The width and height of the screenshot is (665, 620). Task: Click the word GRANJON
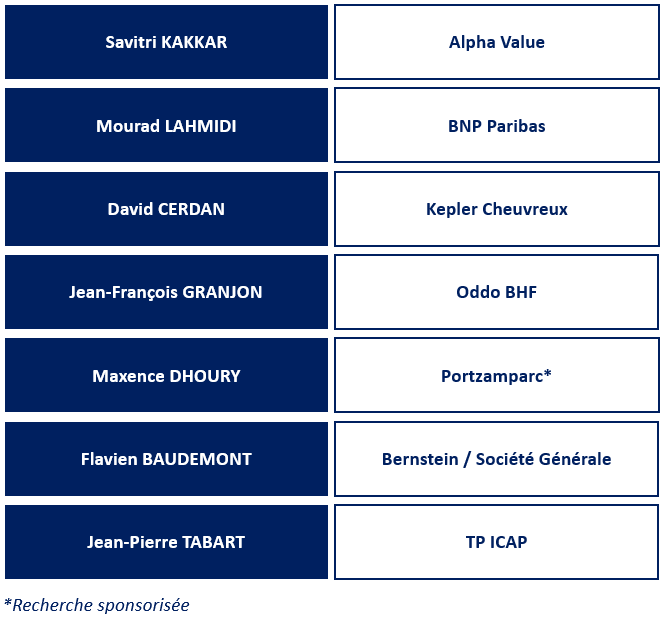pyautogui.click(x=222, y=292)
